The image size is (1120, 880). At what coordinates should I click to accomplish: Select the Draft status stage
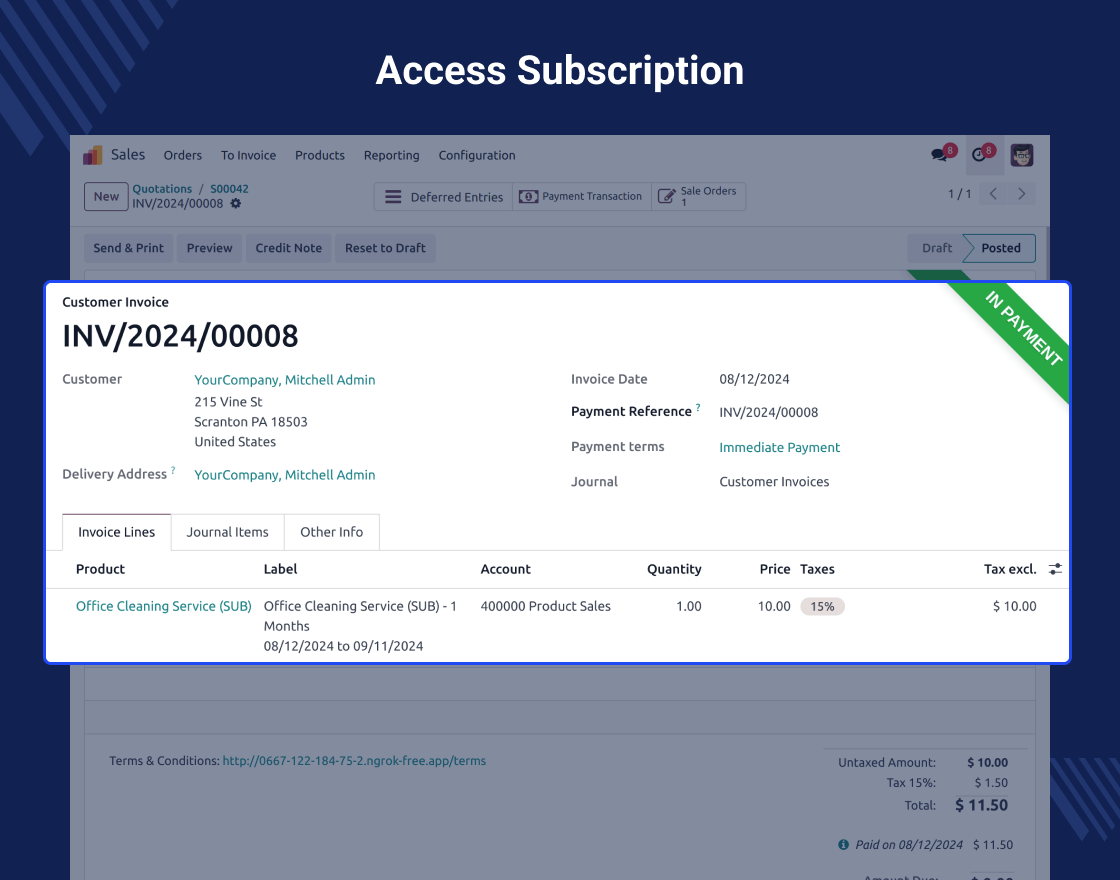(936, 248)
